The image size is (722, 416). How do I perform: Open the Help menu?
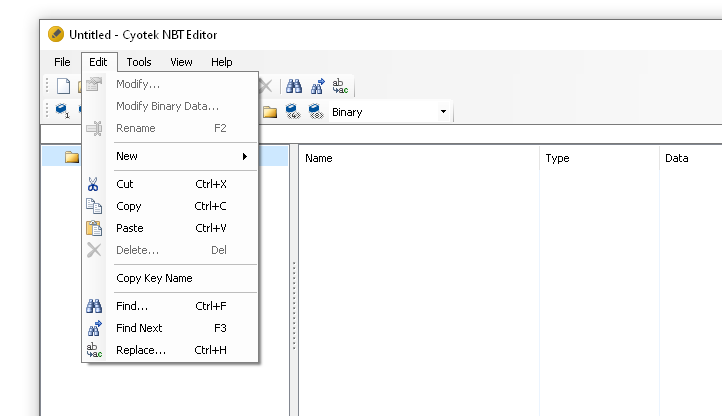pos(221,62)
